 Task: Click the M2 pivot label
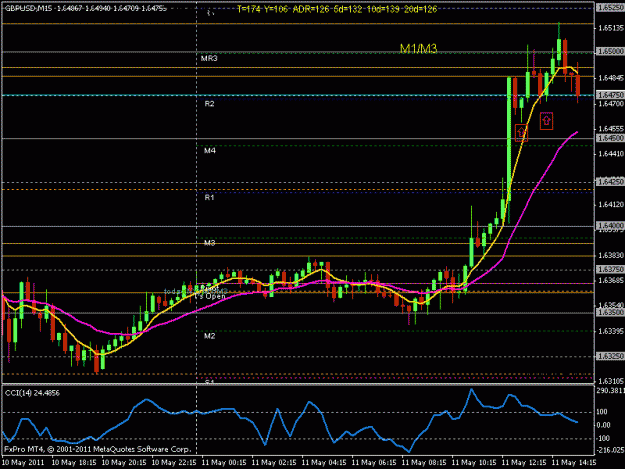coord(210,336)
